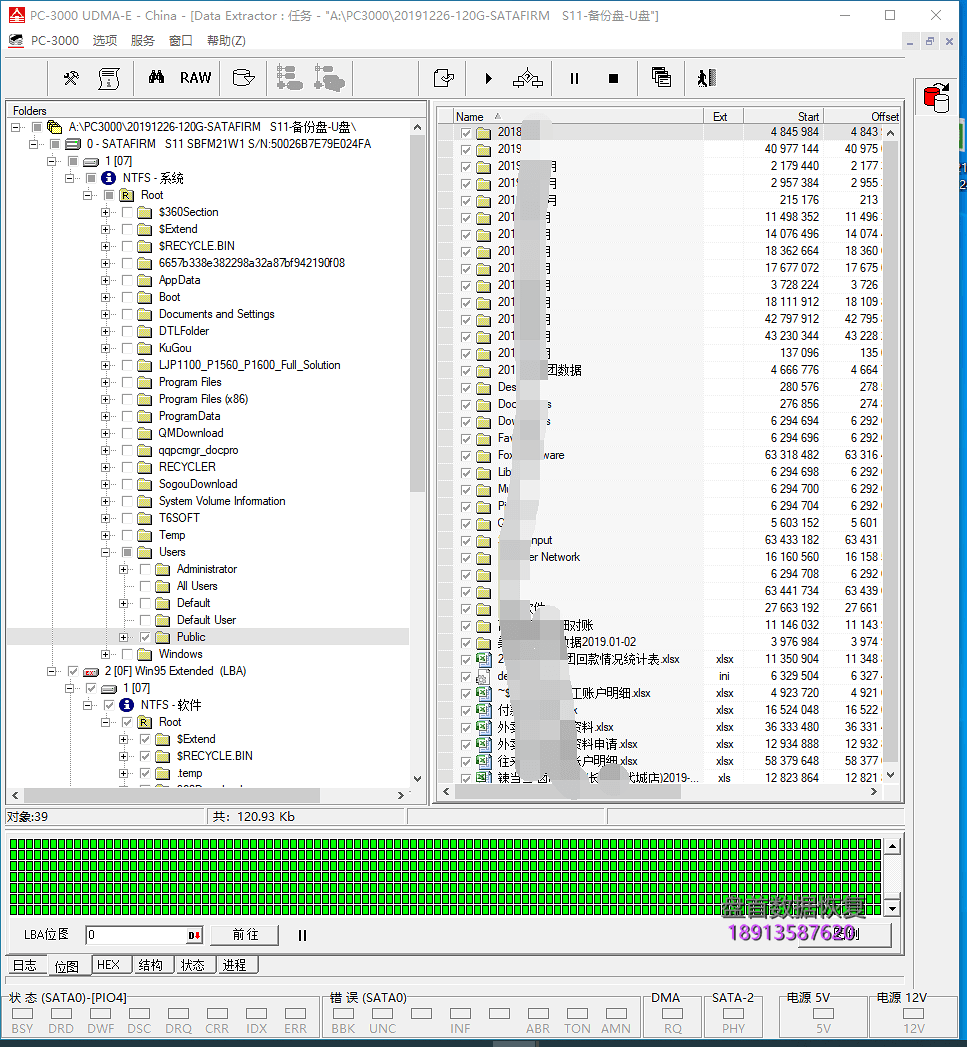967x1047 pixels.
Task: Expand the Program Files folder node
Action: click(x=105, y=383)
